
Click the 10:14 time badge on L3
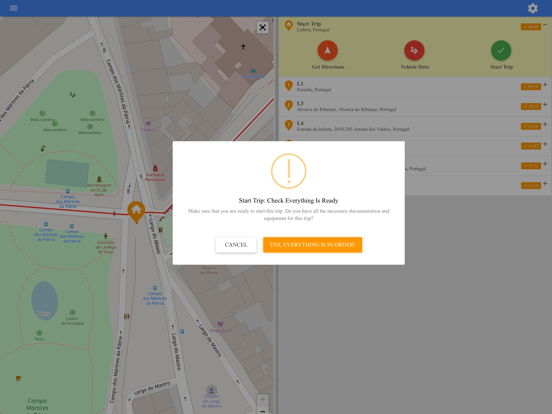pos(531,106)
